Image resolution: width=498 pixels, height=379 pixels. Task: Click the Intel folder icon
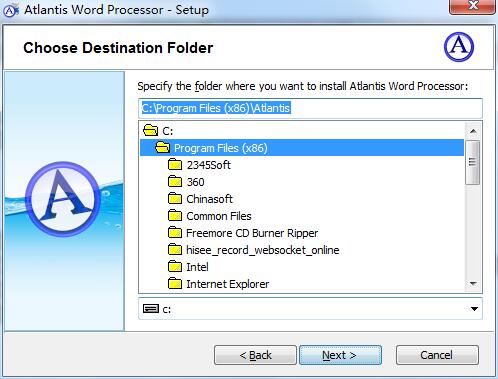(175, 267)
